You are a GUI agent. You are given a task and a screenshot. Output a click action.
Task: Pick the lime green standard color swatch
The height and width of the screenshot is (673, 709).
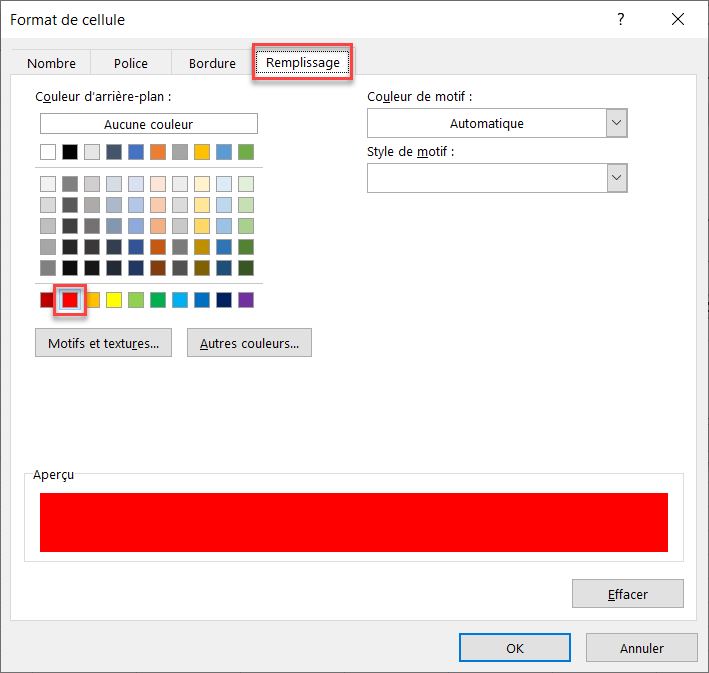(x=136, y=300)
